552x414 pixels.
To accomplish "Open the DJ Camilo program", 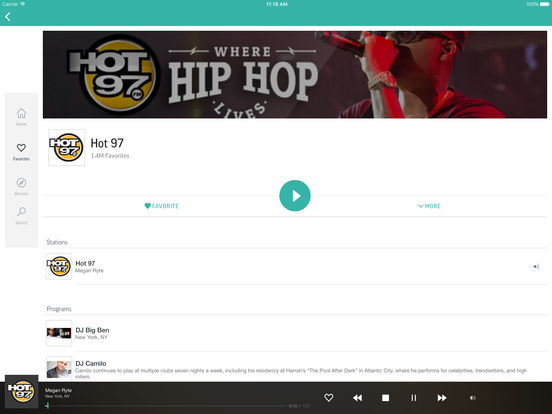I will (296, 369).
